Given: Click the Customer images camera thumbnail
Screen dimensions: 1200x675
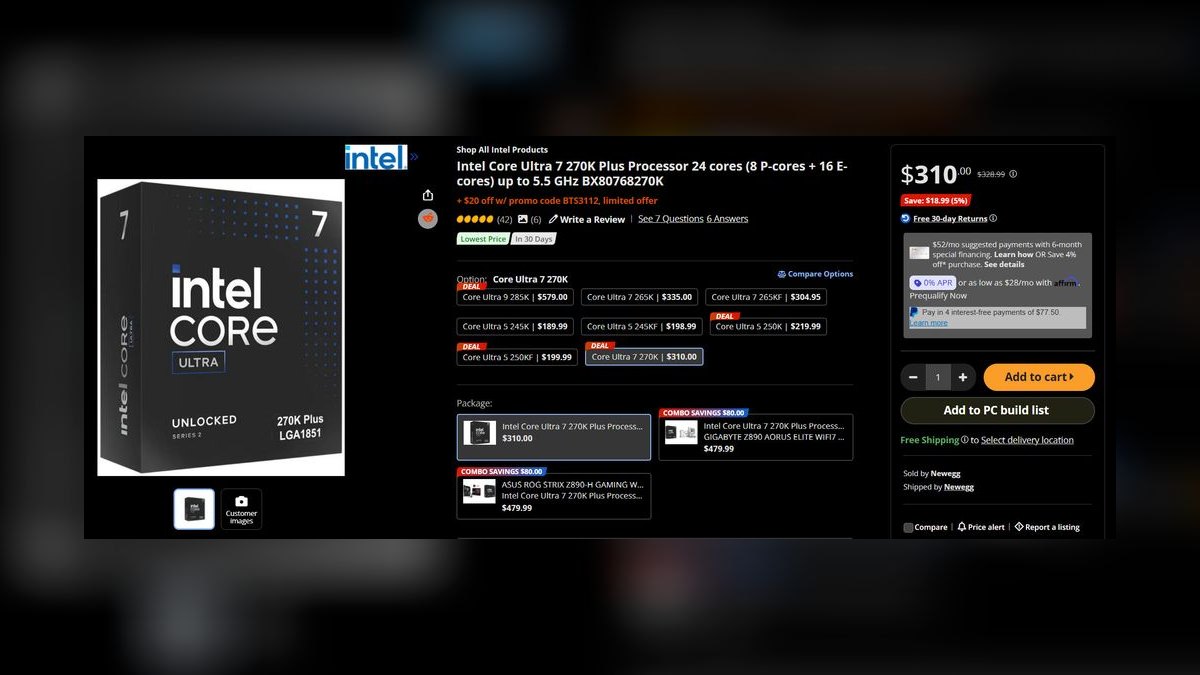Looking at the screenshot, I should tap(241, 509).
